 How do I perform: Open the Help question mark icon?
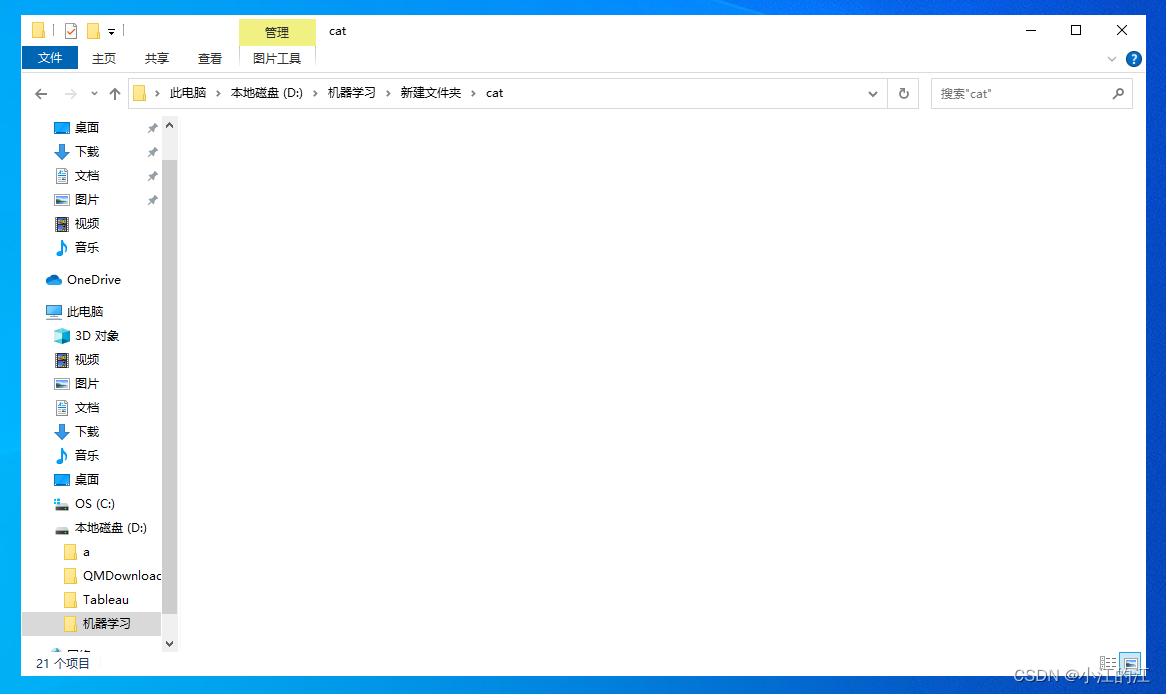point(1133,59)
